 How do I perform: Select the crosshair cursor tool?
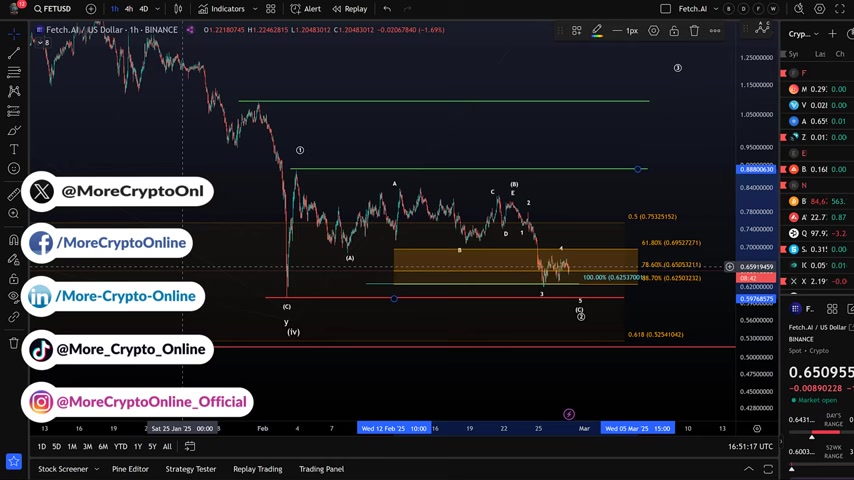[x=14, y=34]
